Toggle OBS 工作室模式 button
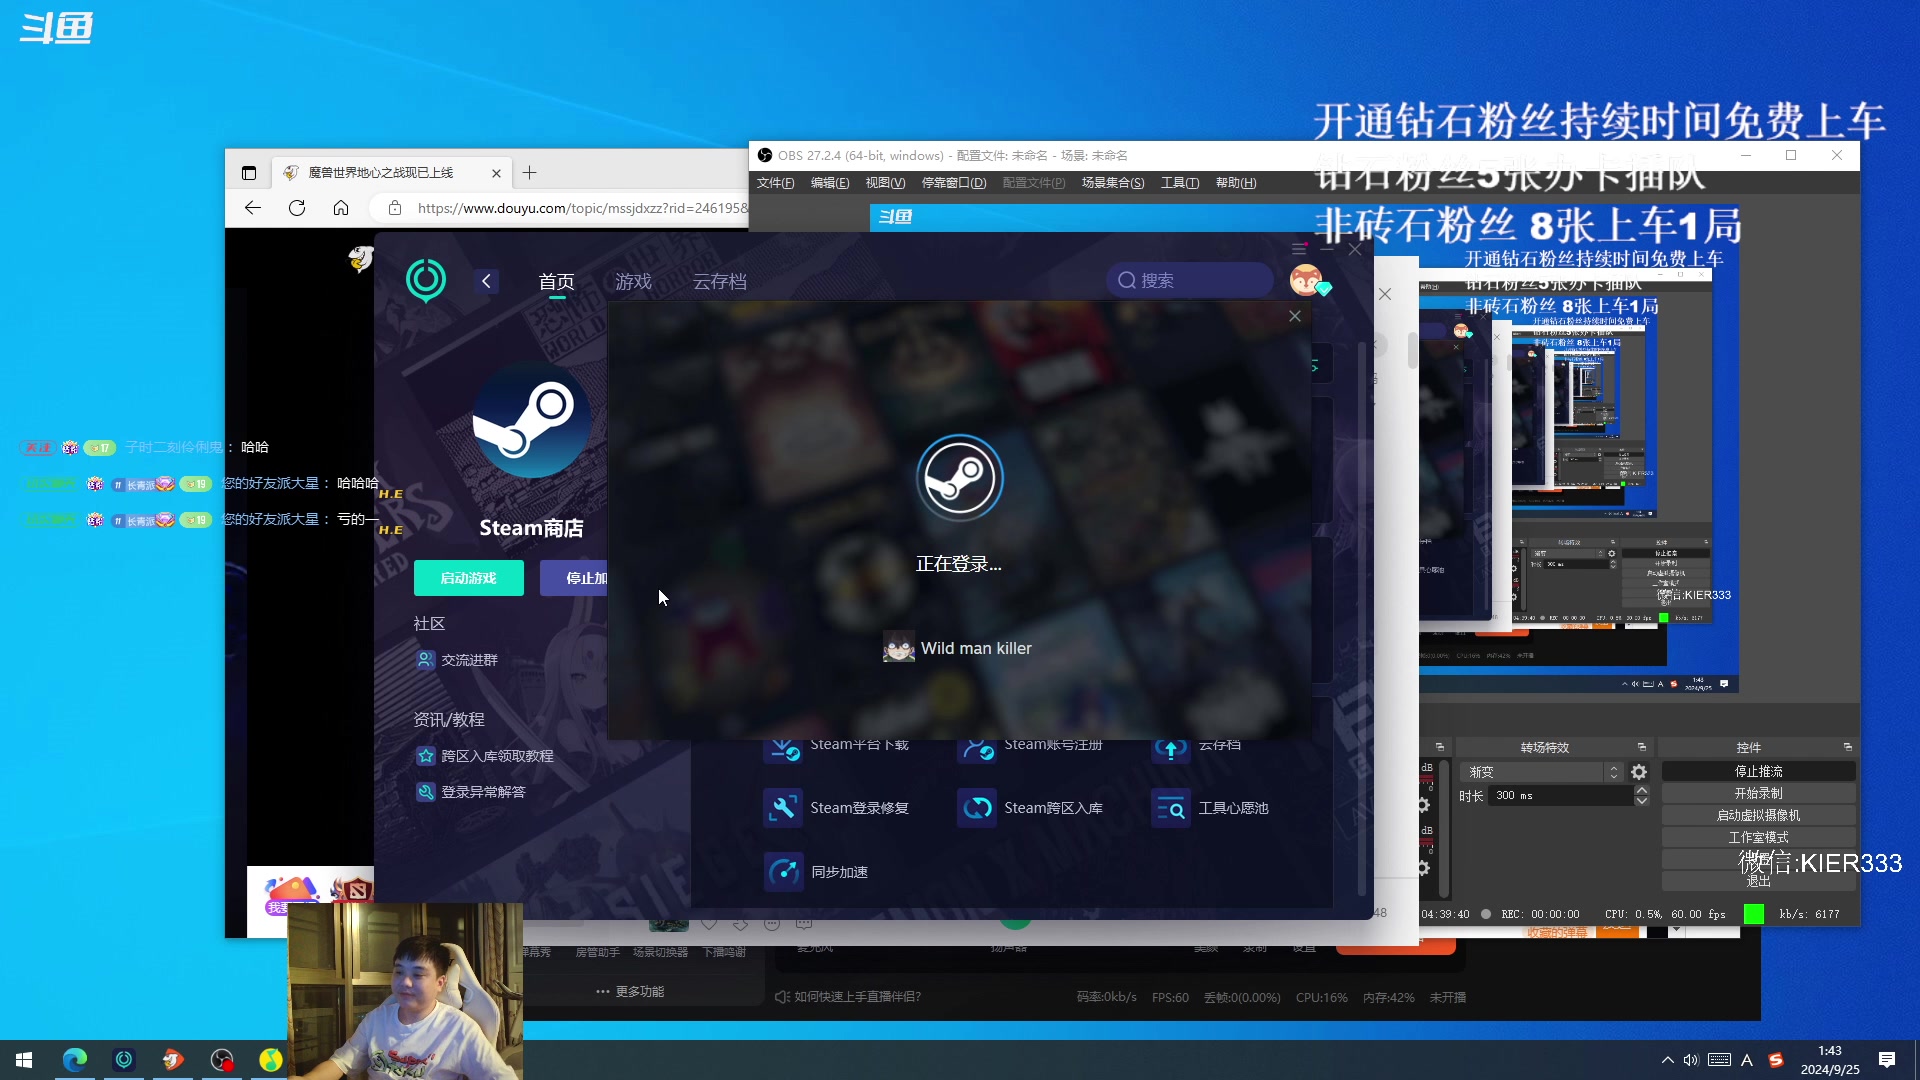1920x1080 pixels. [1758, 838]
